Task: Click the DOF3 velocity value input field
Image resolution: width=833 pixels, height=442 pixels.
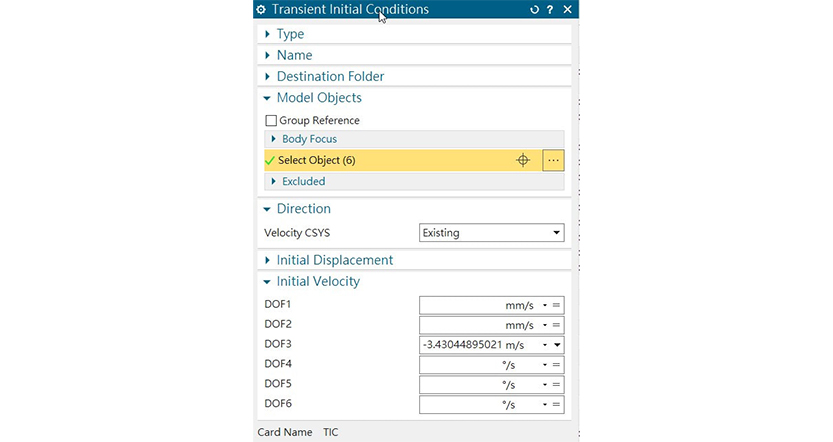Action: tap(462, 345)
